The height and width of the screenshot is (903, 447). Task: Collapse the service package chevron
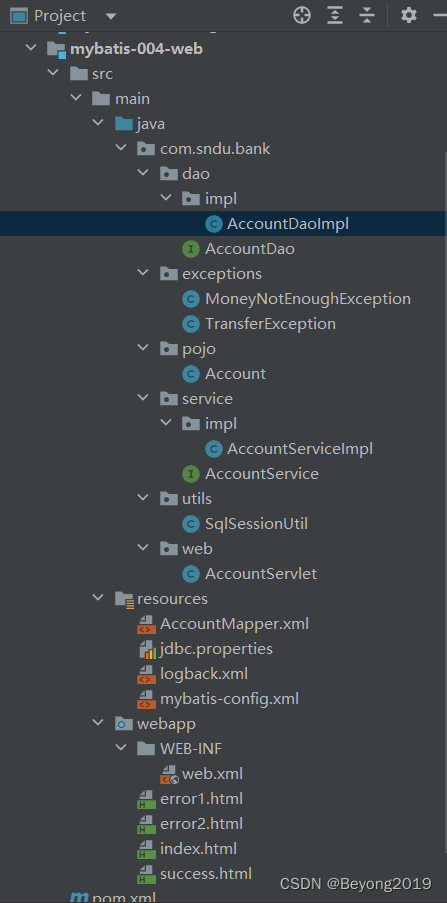tap(143, 398)
